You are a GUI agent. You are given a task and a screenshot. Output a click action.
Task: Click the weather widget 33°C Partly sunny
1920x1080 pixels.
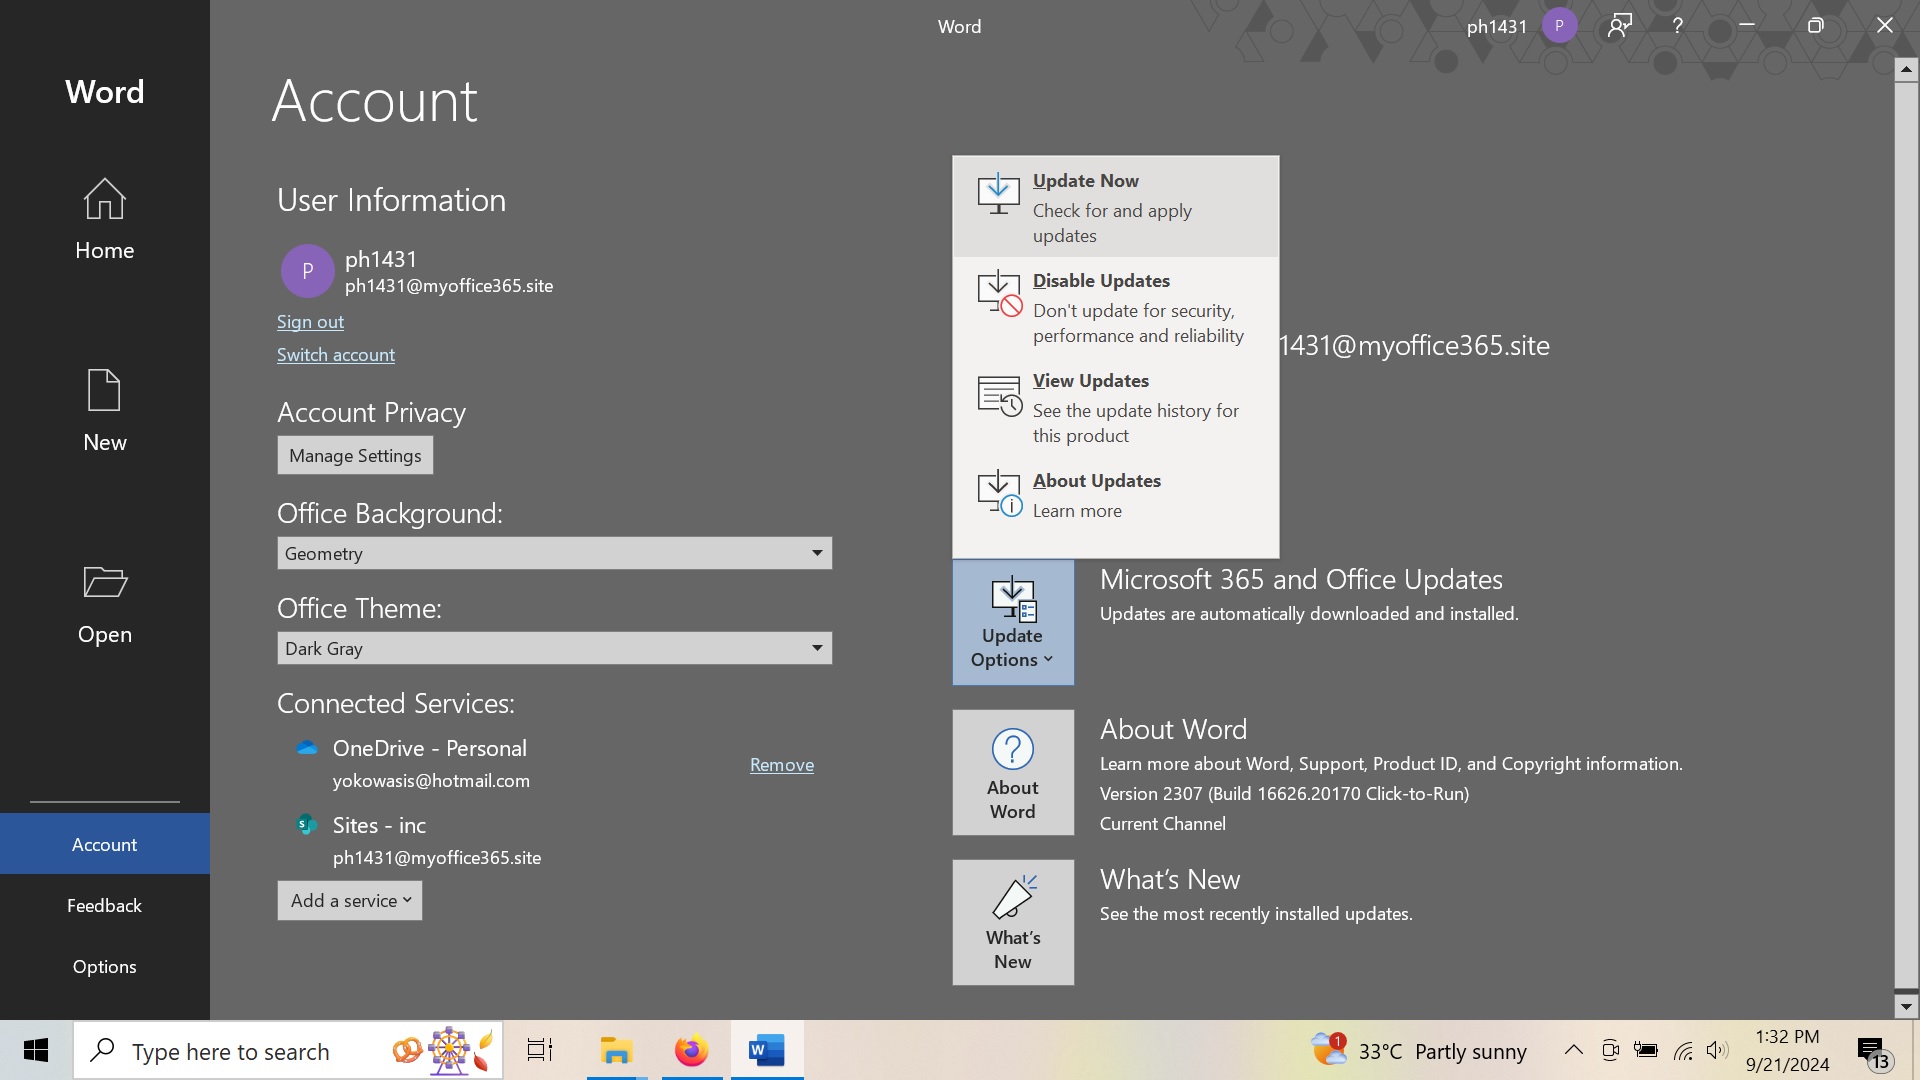[x=1418, y=1050]
